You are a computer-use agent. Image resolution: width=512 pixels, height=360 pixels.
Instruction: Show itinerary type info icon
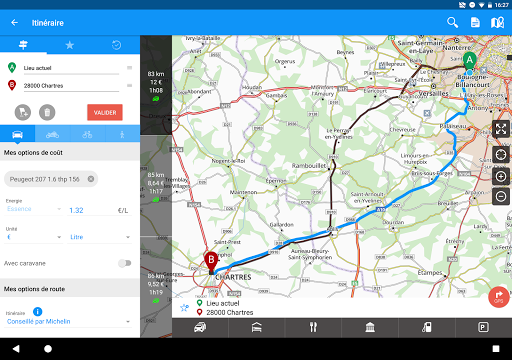pyautogui.click(x=38, y=312)
